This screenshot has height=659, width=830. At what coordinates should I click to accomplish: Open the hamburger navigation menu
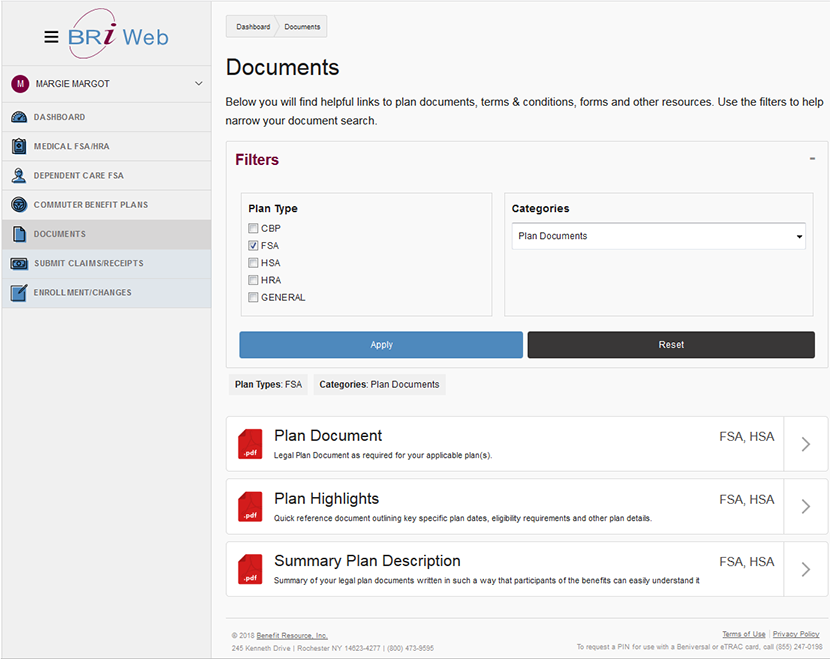pyautogui.click(x=51, y=37)
